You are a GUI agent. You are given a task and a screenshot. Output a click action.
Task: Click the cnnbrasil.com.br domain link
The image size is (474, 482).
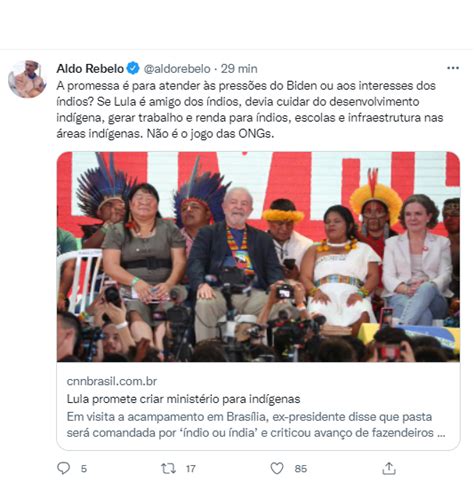(112, 381)
